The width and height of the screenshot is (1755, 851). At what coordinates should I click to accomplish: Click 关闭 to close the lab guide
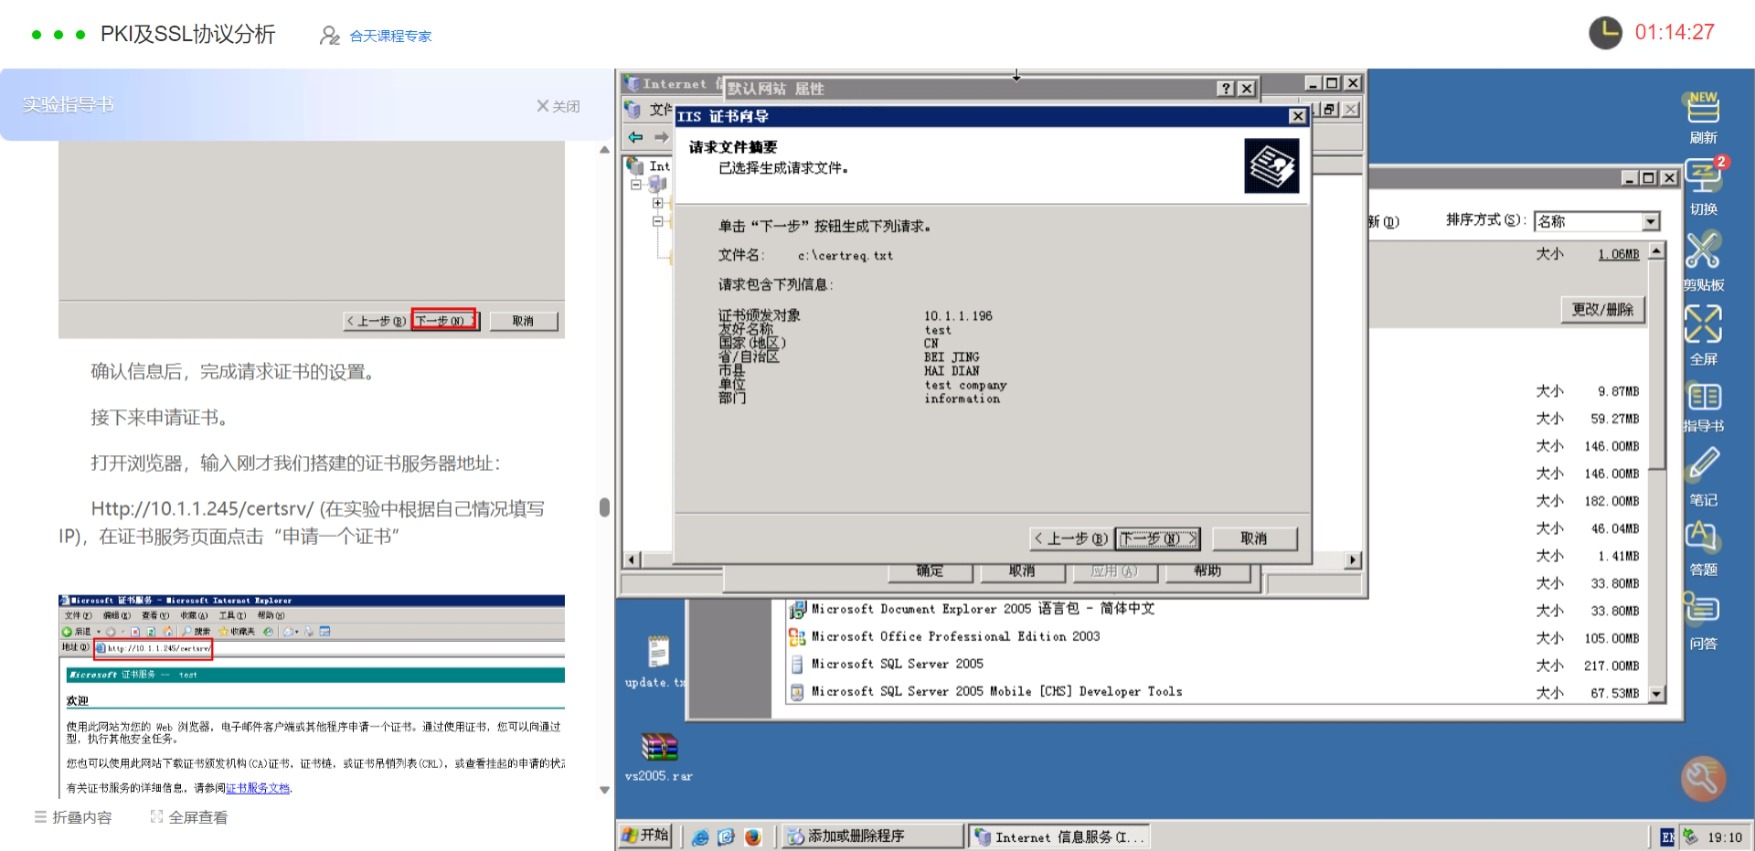[x=558, y=106]
